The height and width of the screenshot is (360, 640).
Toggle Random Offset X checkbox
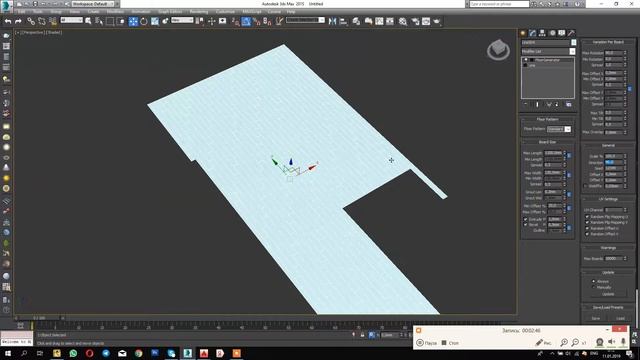click(587, 228)
